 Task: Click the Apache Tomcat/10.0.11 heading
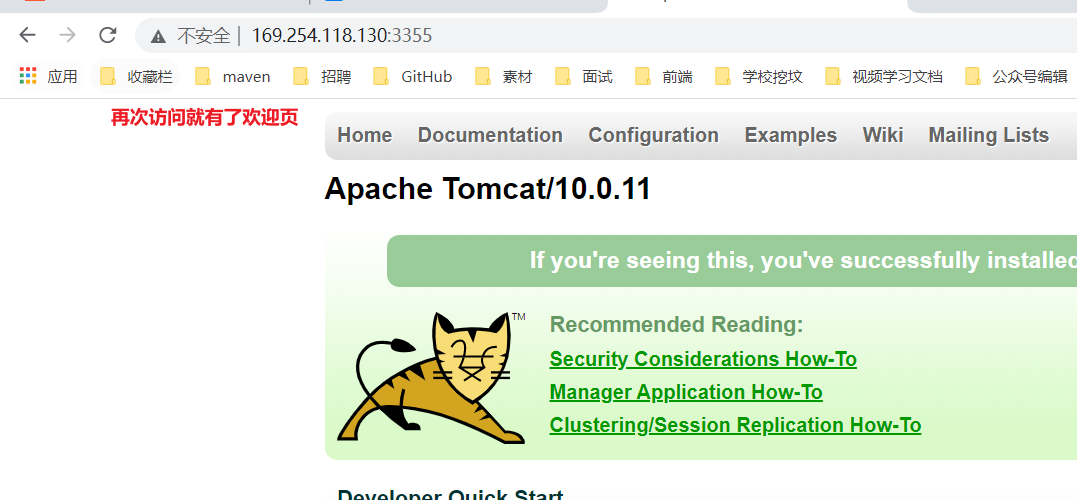pyautogui.click(x=488, y=189)
